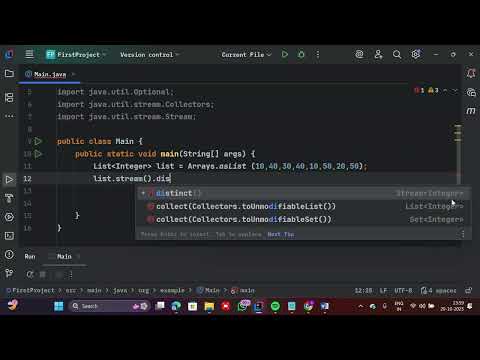Screen dimensions: 480x360
Task: Go to next highlighted error arrow
Action: click(x=455, y=90)
